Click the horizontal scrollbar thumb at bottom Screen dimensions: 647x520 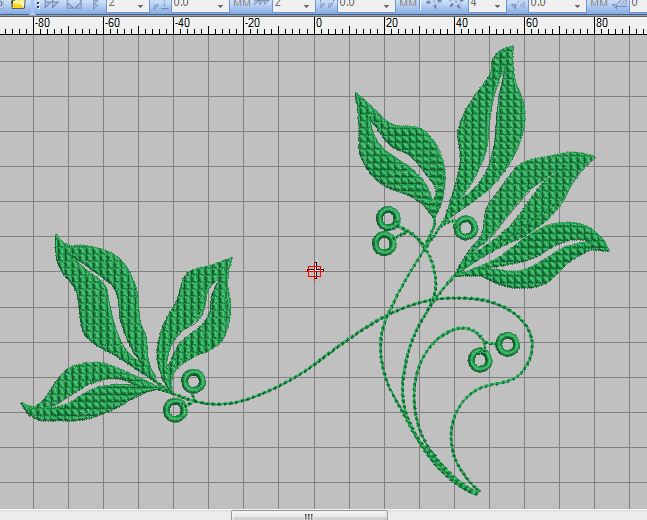[x=309, y=515]
